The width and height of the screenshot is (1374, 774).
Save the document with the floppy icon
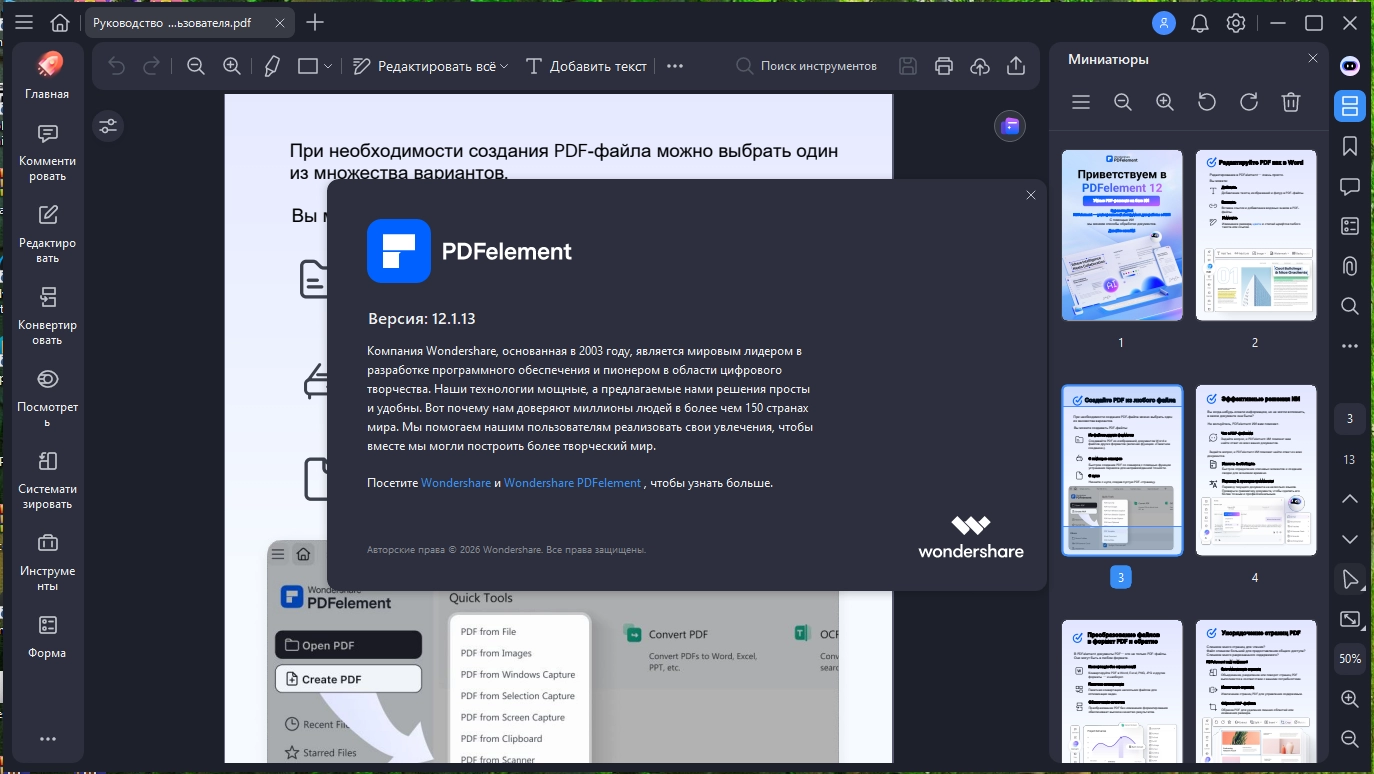(x=908, y=66)
